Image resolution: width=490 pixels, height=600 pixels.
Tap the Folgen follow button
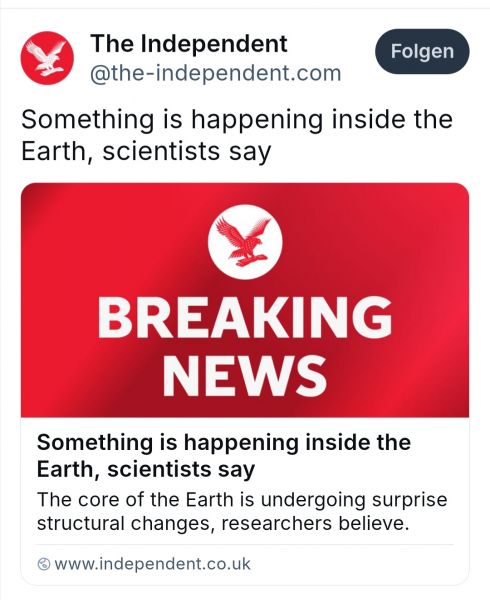point(422,51)
